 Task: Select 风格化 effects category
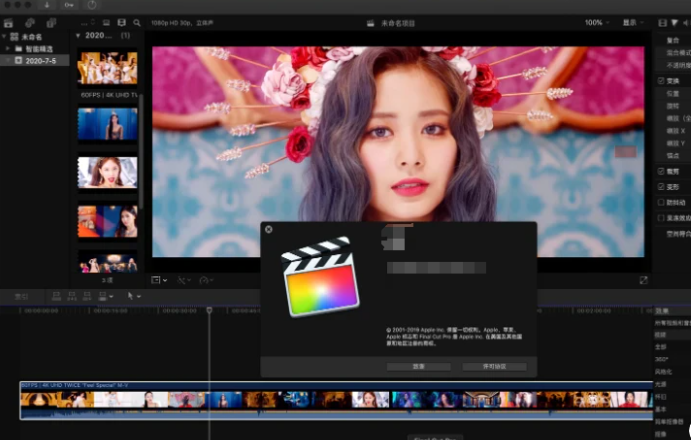coord(663,372)
